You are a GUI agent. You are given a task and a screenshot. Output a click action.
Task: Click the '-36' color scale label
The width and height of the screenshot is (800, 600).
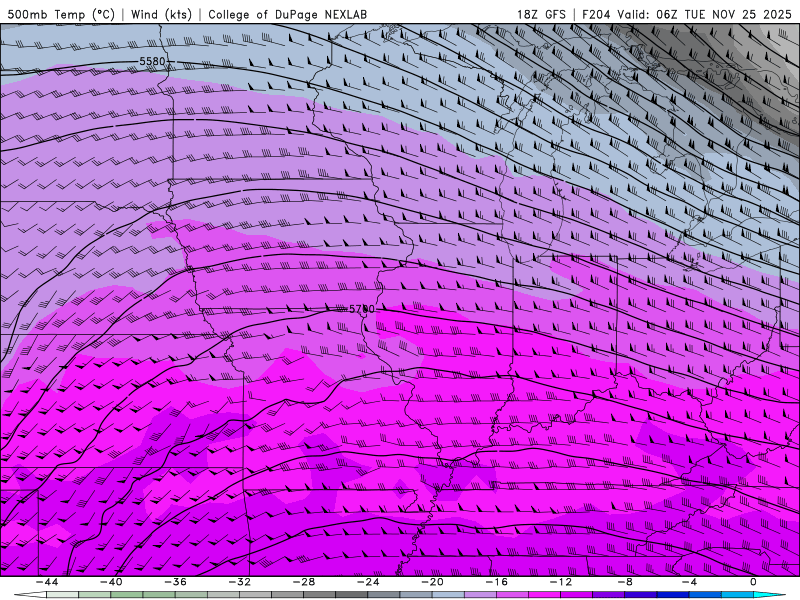pos(176,582)
